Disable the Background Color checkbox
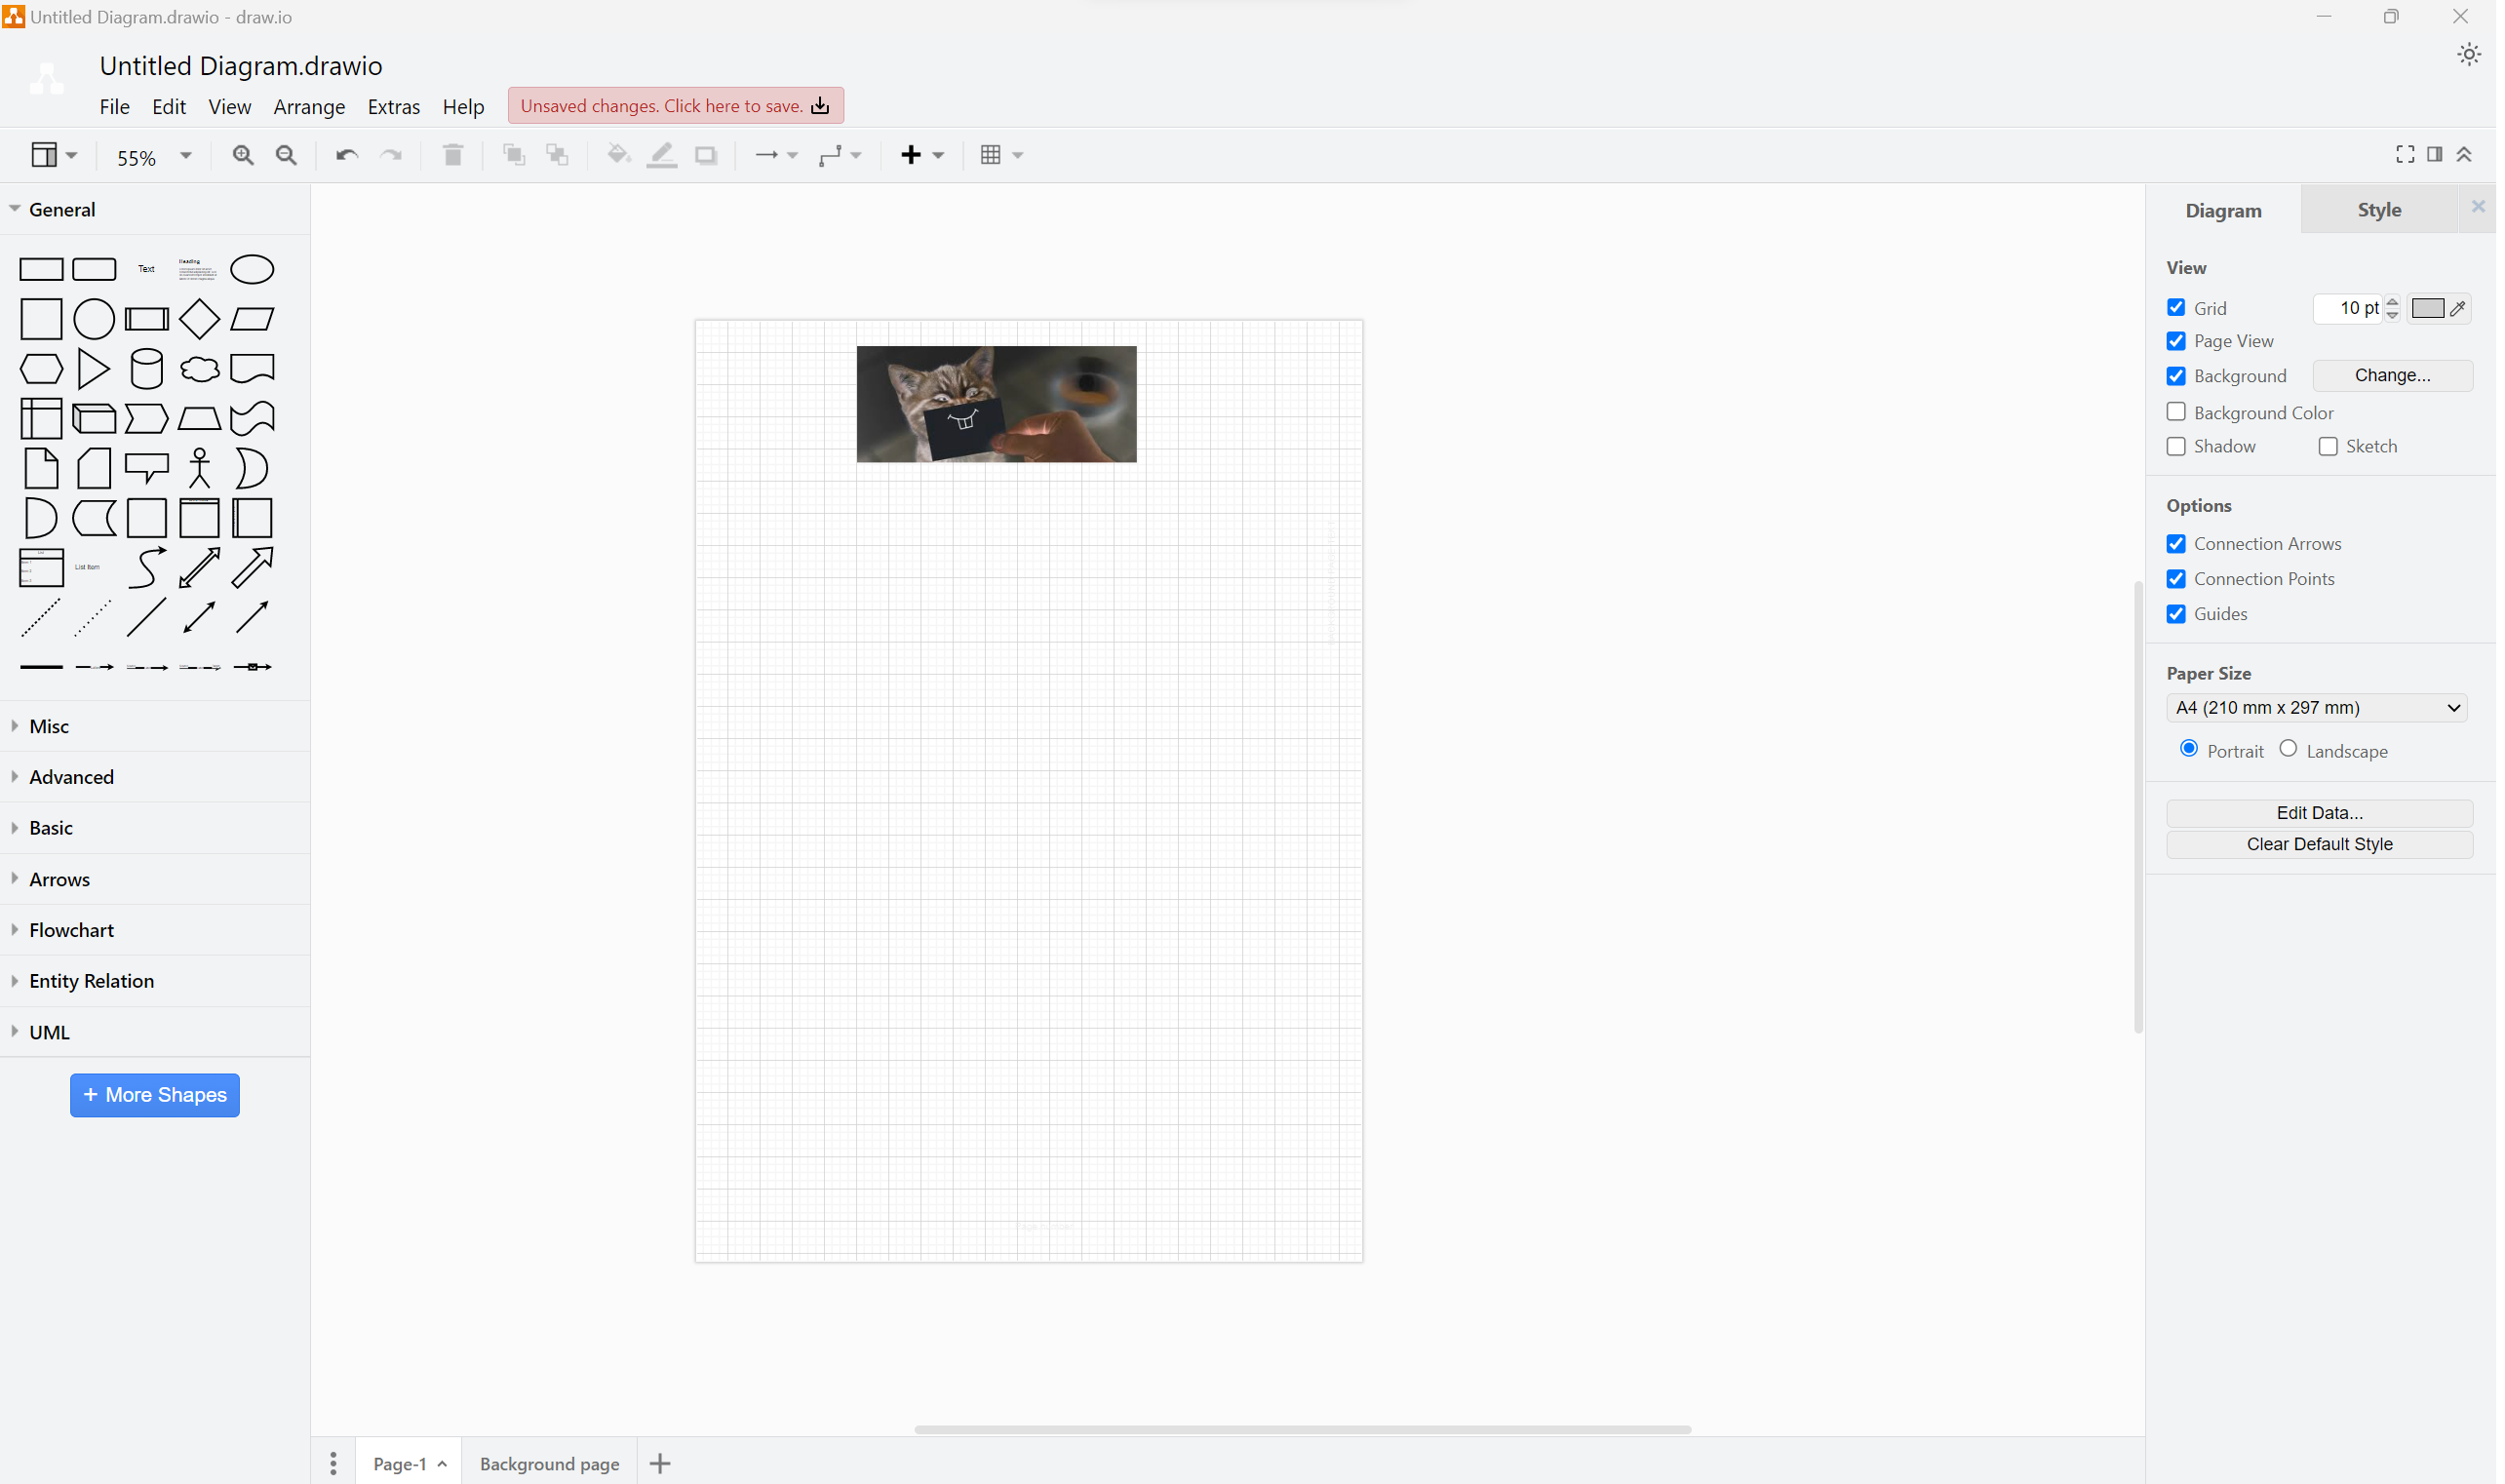 (x=2175, y=412)
